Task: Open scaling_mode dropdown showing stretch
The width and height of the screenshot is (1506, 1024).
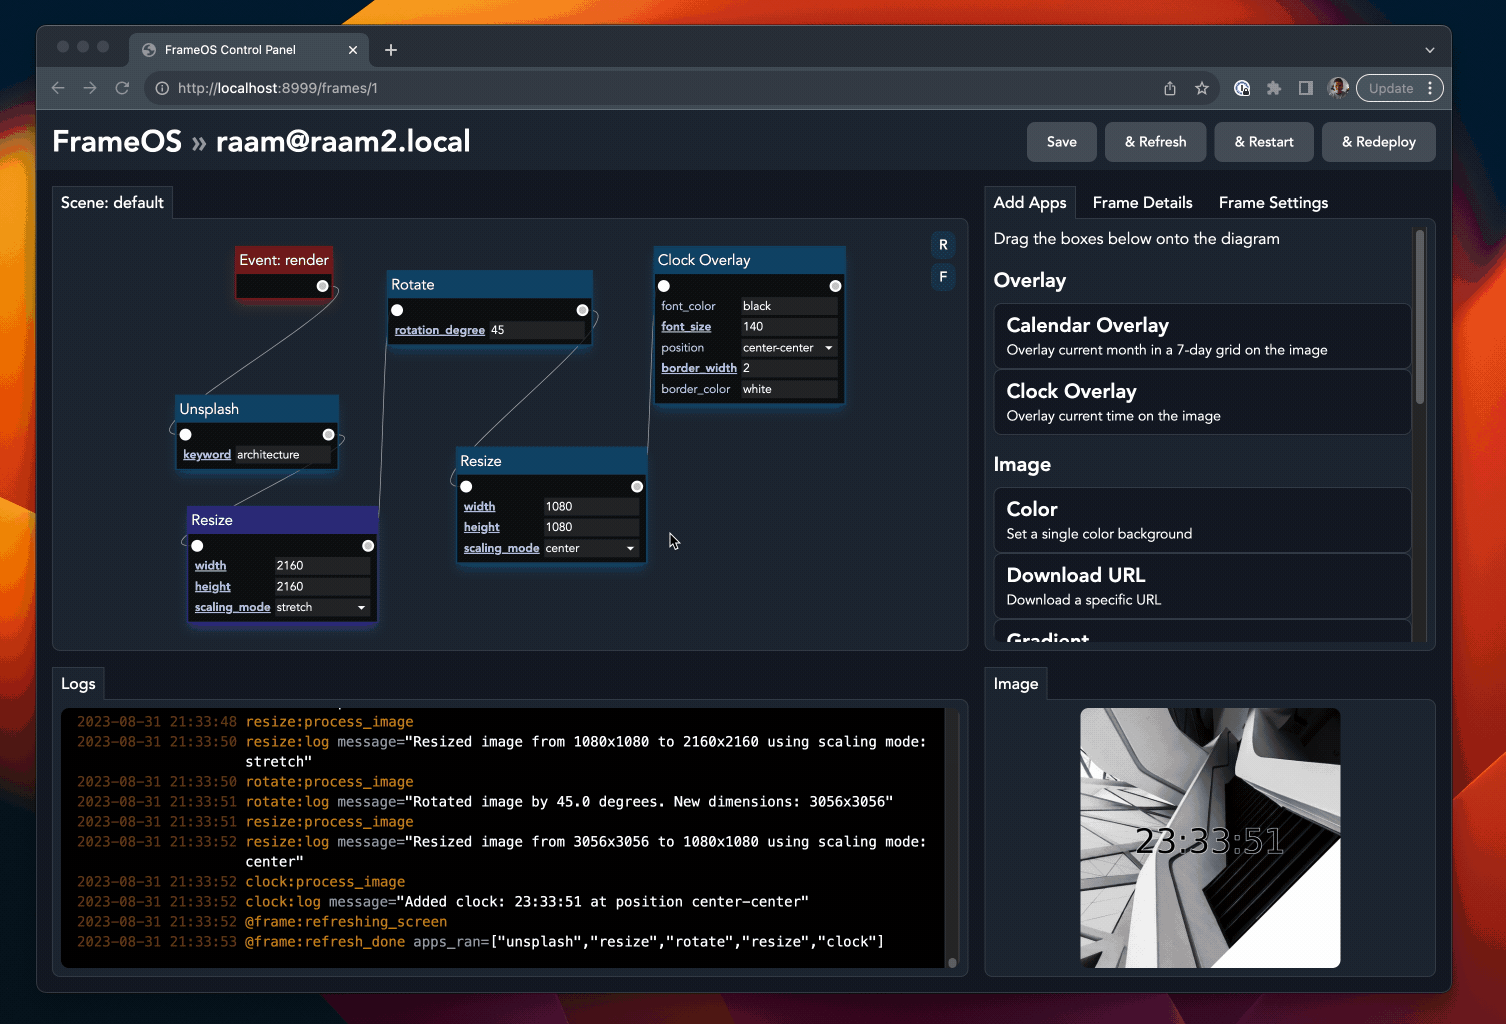Action: (x=321, y=607)
